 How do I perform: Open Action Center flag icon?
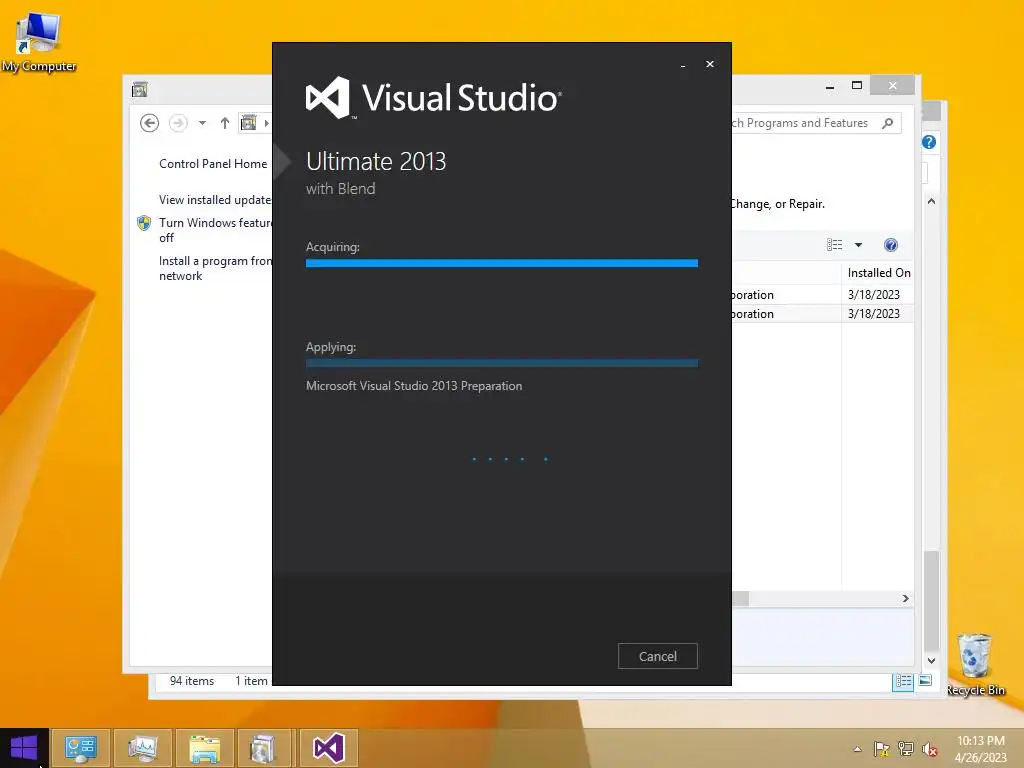click(x=882, y=749)
